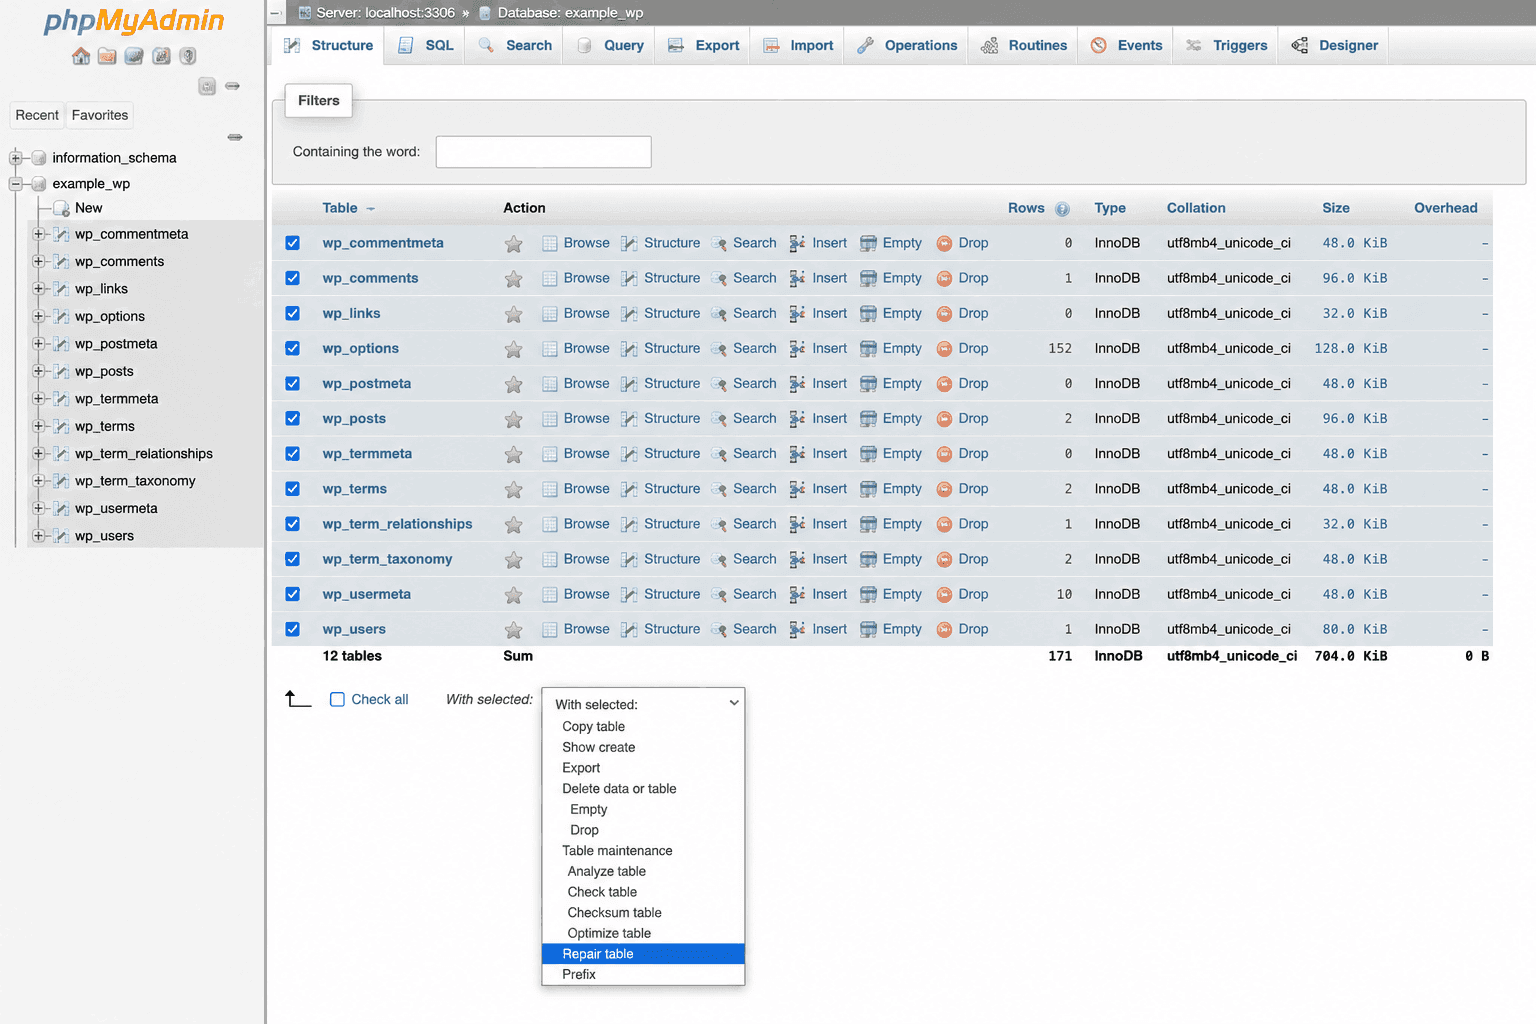Uncheck the wp_comments row checkbox
Screen dimensions: 1536x1024
[292, 278]
